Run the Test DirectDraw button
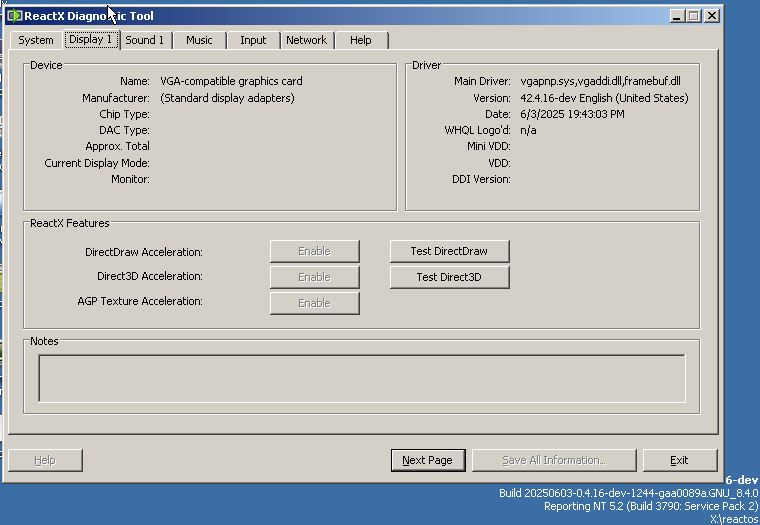 point(449,251)
